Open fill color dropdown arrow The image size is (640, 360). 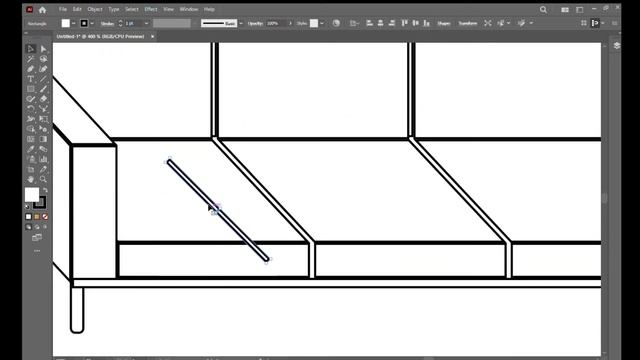pos(73,23)
